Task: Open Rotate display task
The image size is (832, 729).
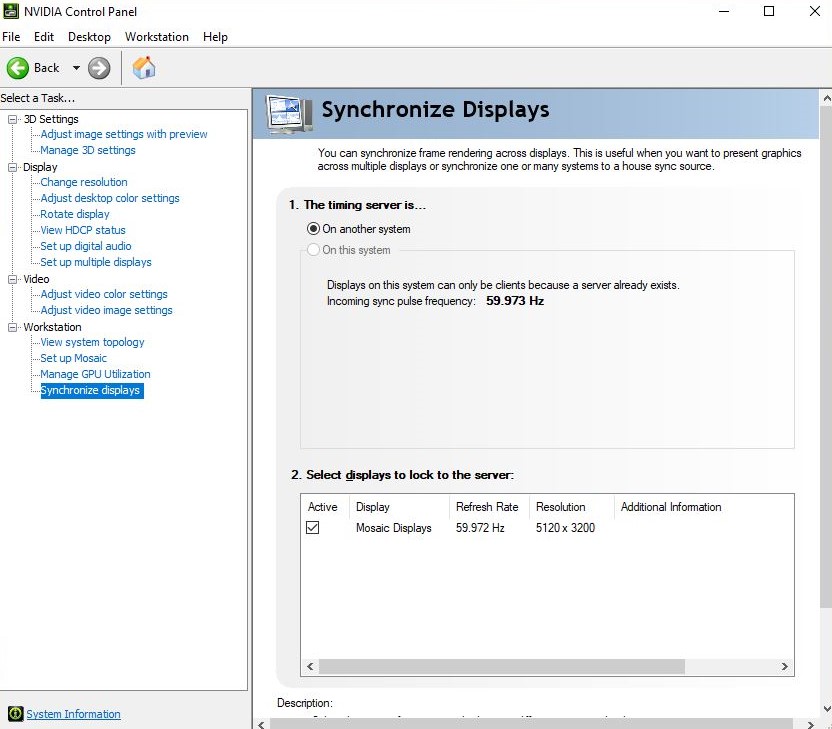Action: click(75, 214)
